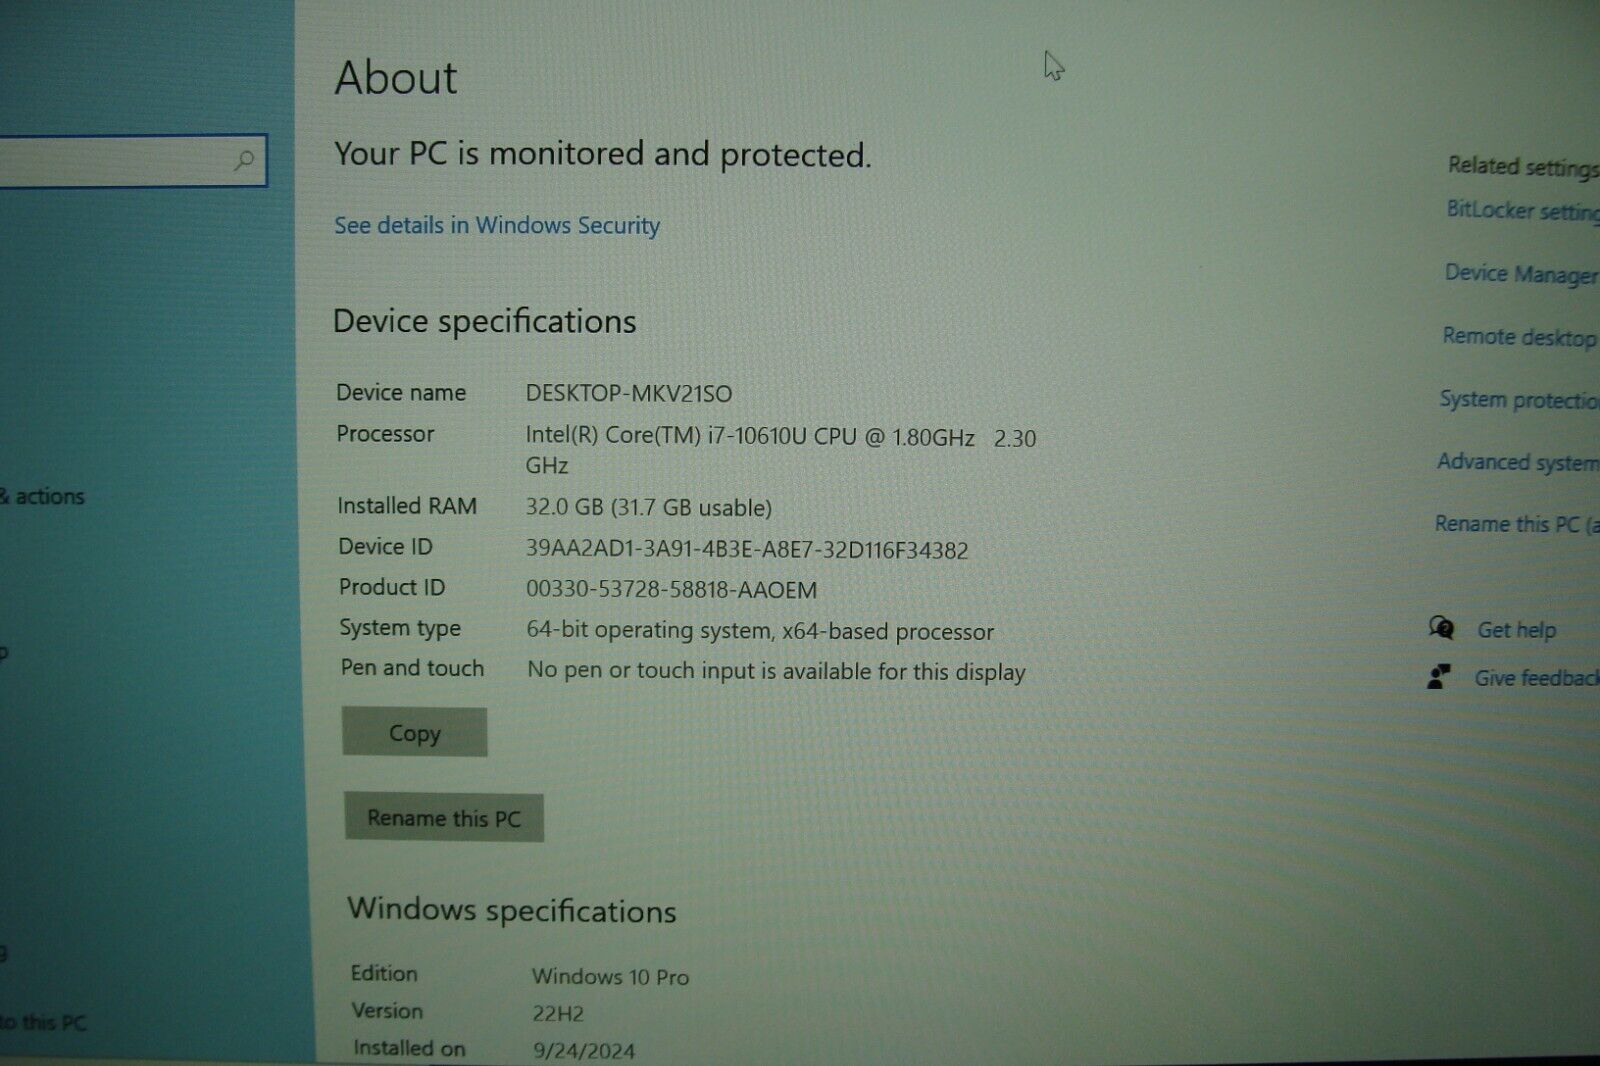This screenshot has width=1600, height=1066.
Task: Open System protection link
Action: (x=1519, y=400)
